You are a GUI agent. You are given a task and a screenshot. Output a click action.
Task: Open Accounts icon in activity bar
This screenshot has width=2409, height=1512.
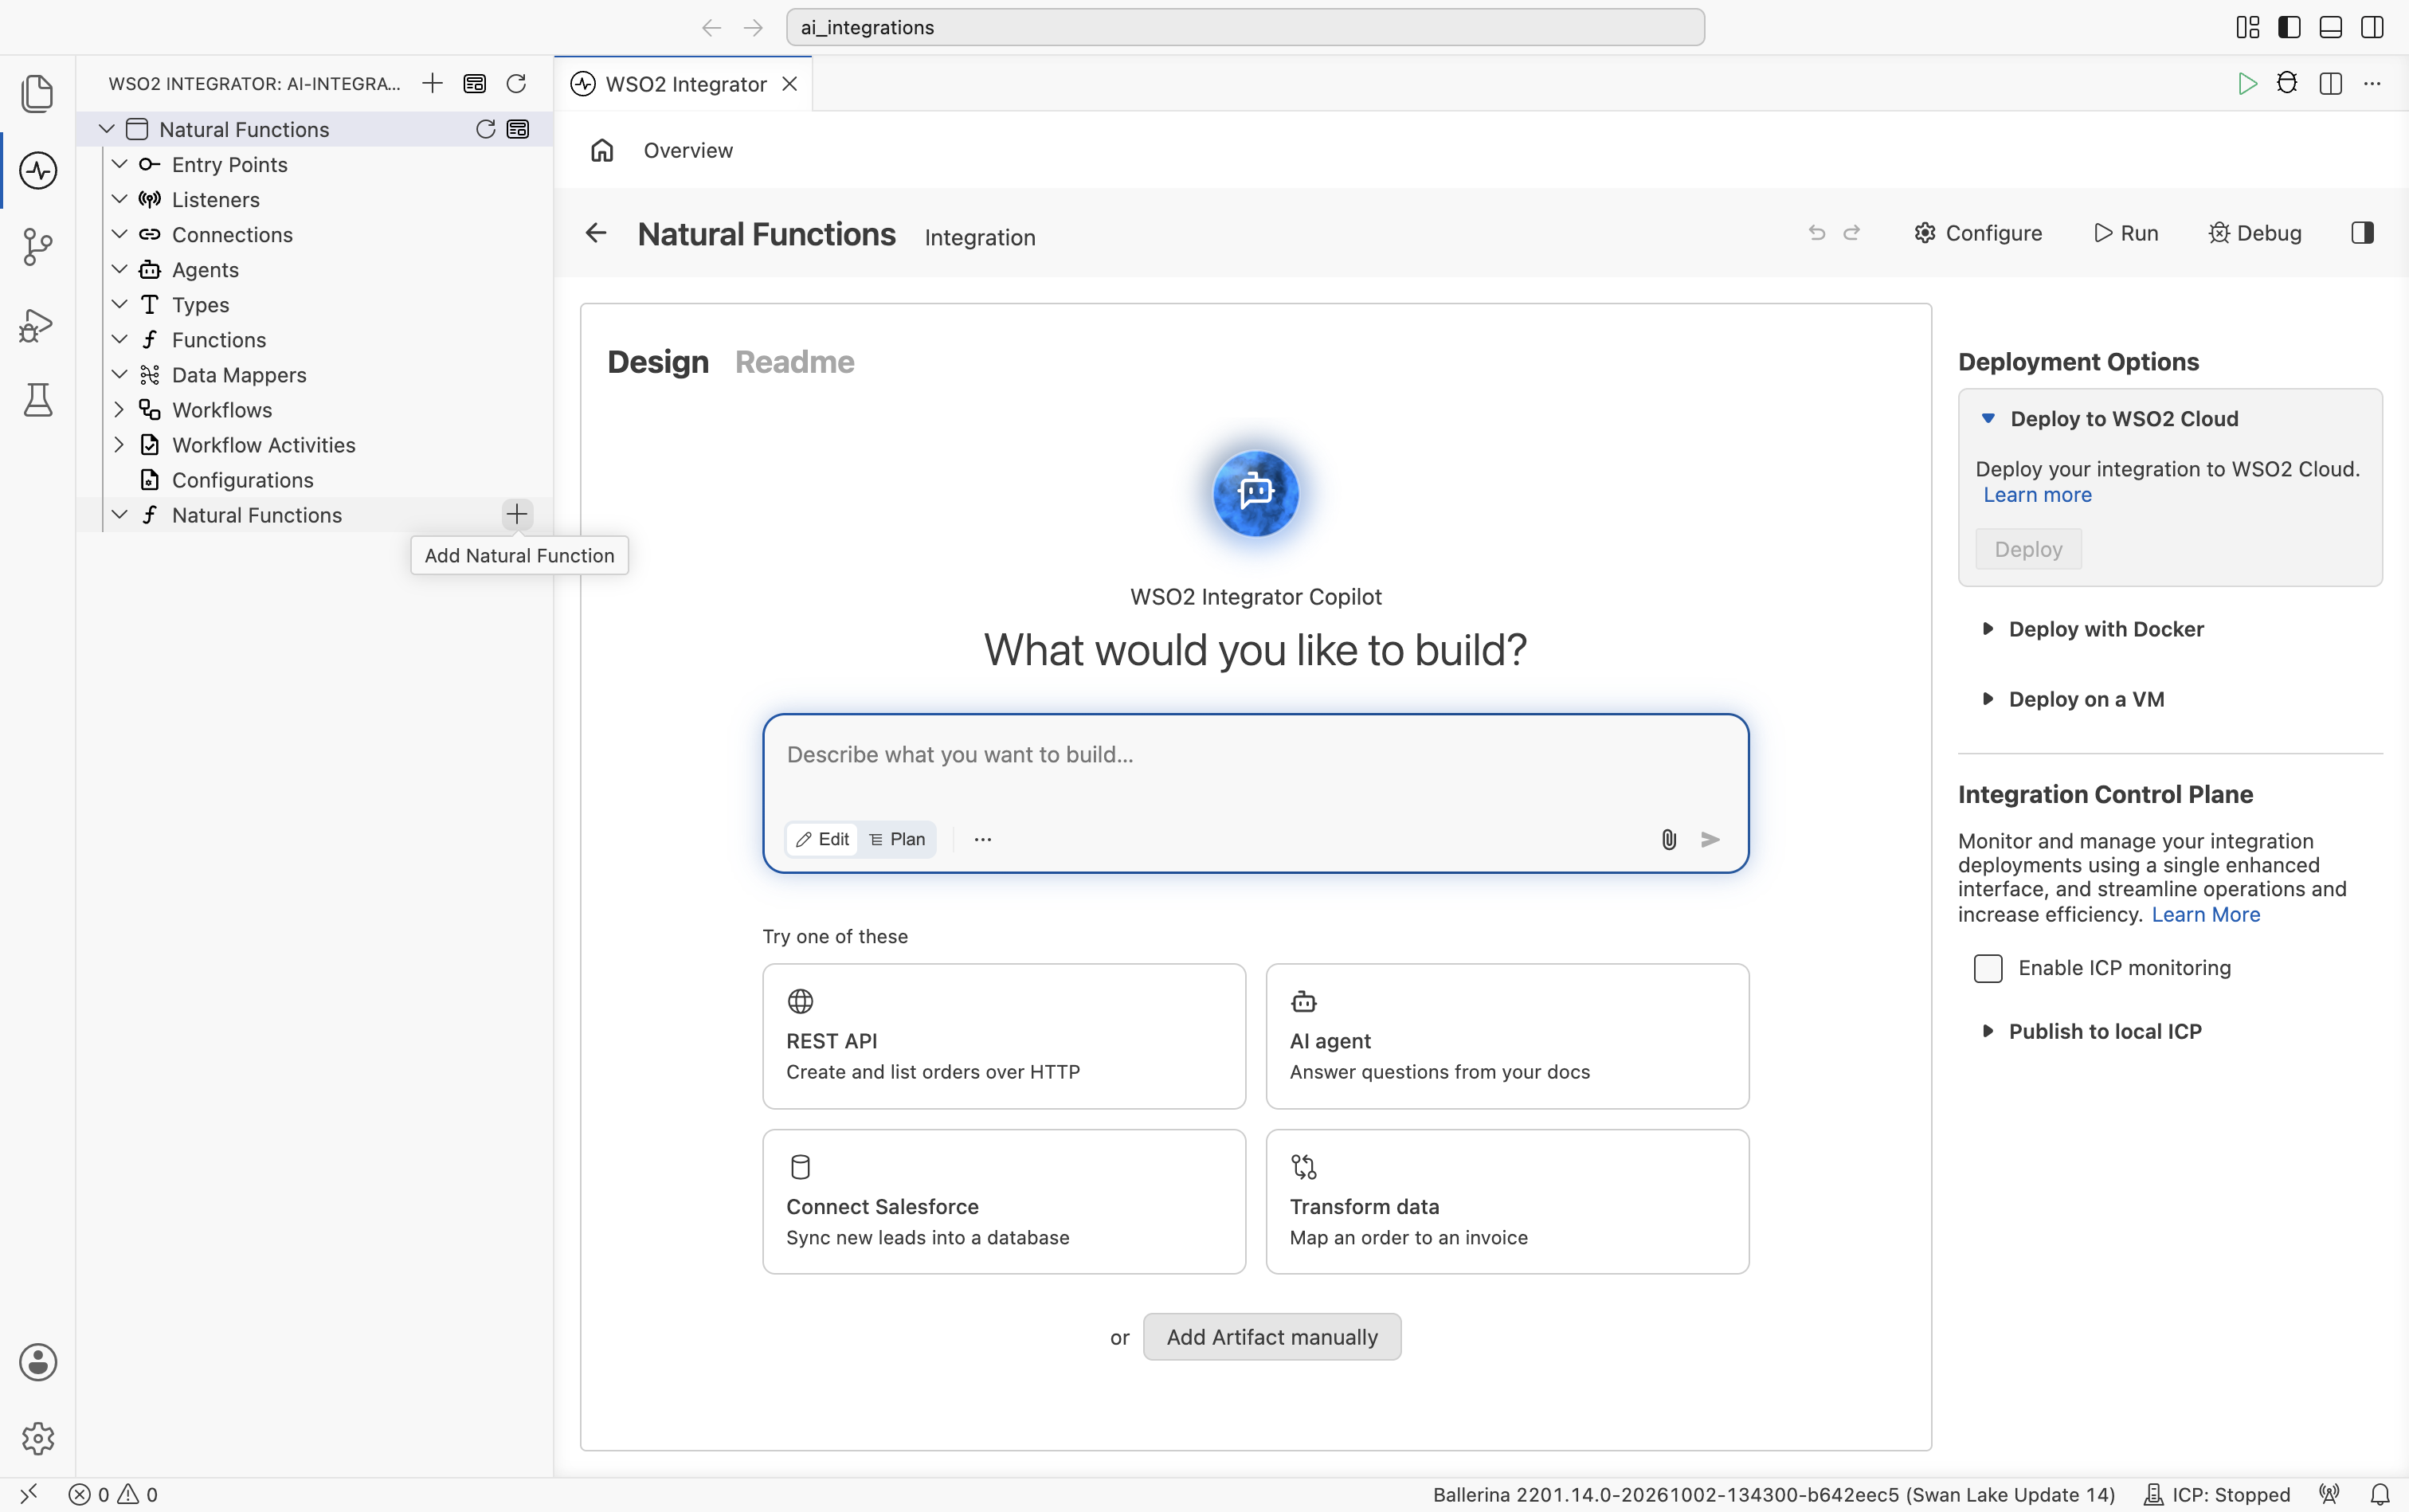(38, 1362)
